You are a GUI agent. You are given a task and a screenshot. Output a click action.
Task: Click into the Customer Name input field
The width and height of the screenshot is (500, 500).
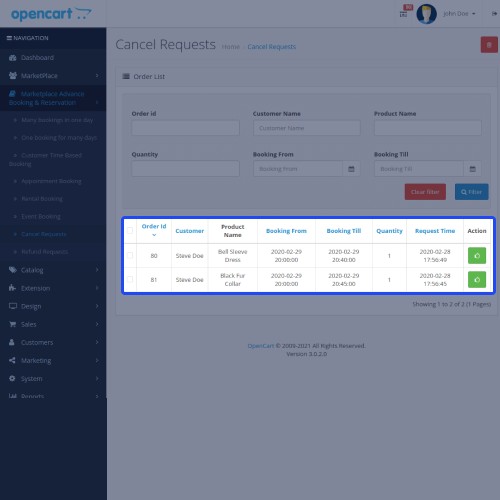coord(307,128)
